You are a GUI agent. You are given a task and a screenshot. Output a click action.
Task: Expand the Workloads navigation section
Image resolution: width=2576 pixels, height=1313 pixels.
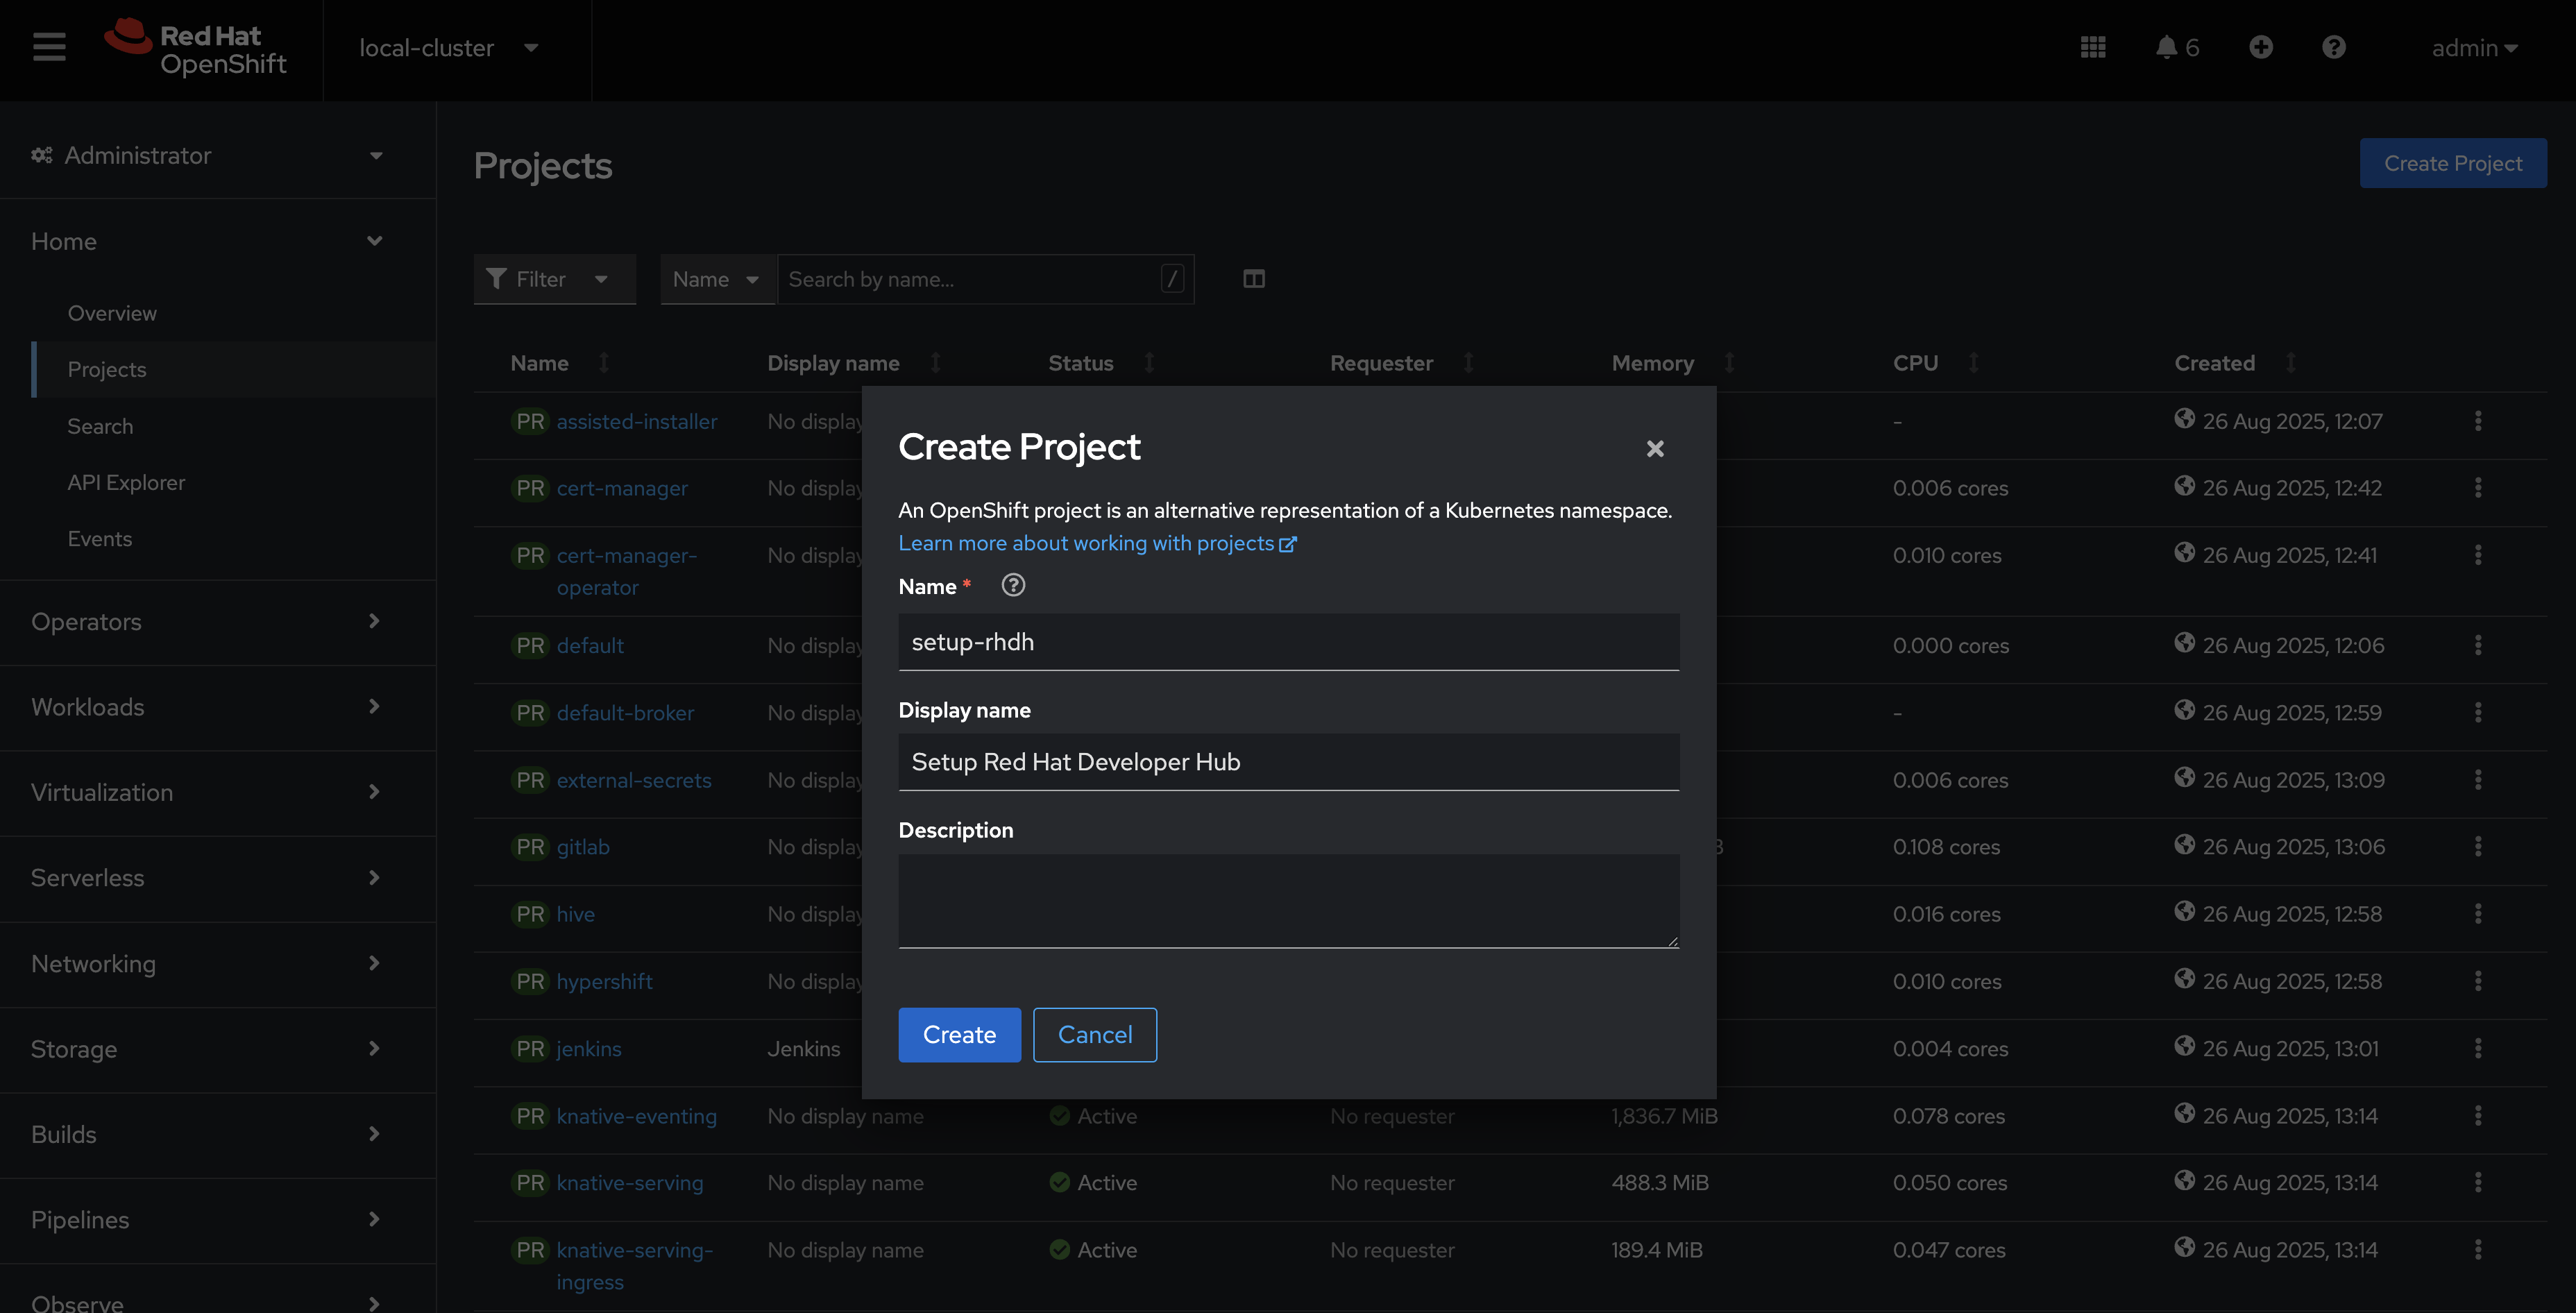pyautogui.click(x=207, y=707)
